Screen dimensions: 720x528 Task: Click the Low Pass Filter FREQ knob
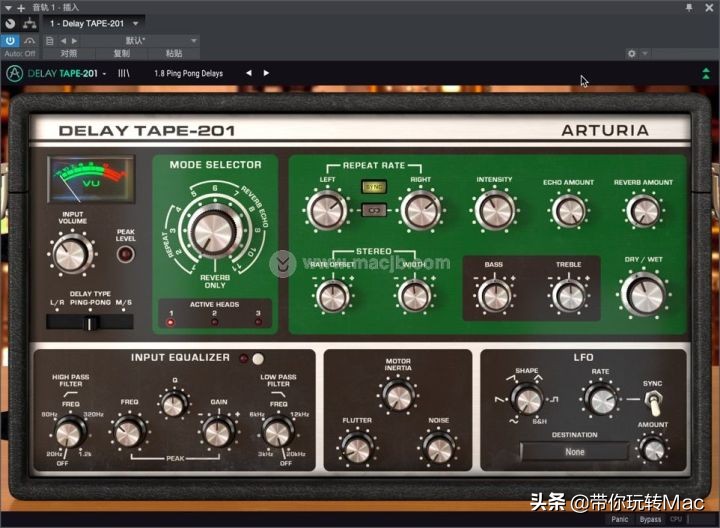[x=277, y=433]
